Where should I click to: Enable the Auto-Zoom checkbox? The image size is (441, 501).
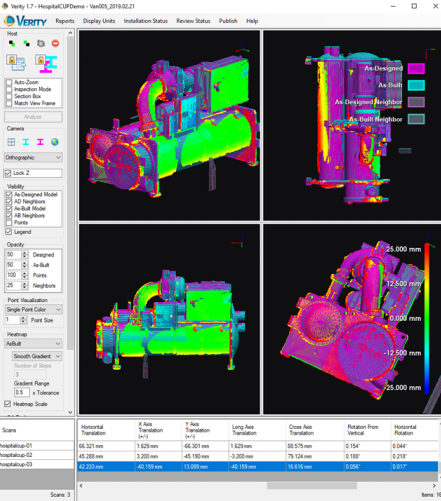click(x=9, y=82)
